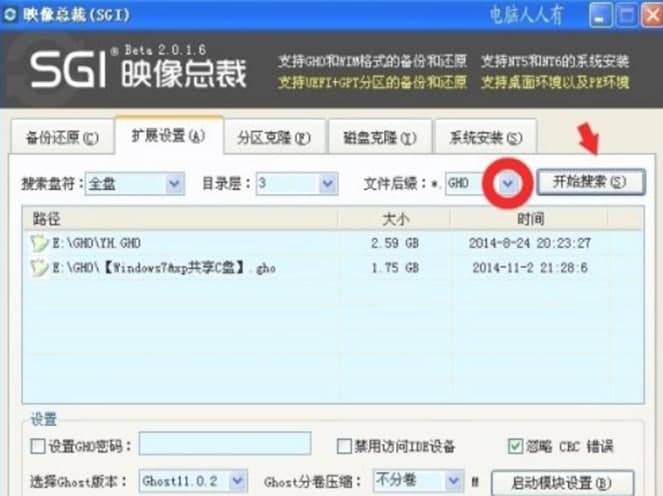
Task: Click the 2014-11-2 21:28:6 time cell
Action: coord(530,268)
